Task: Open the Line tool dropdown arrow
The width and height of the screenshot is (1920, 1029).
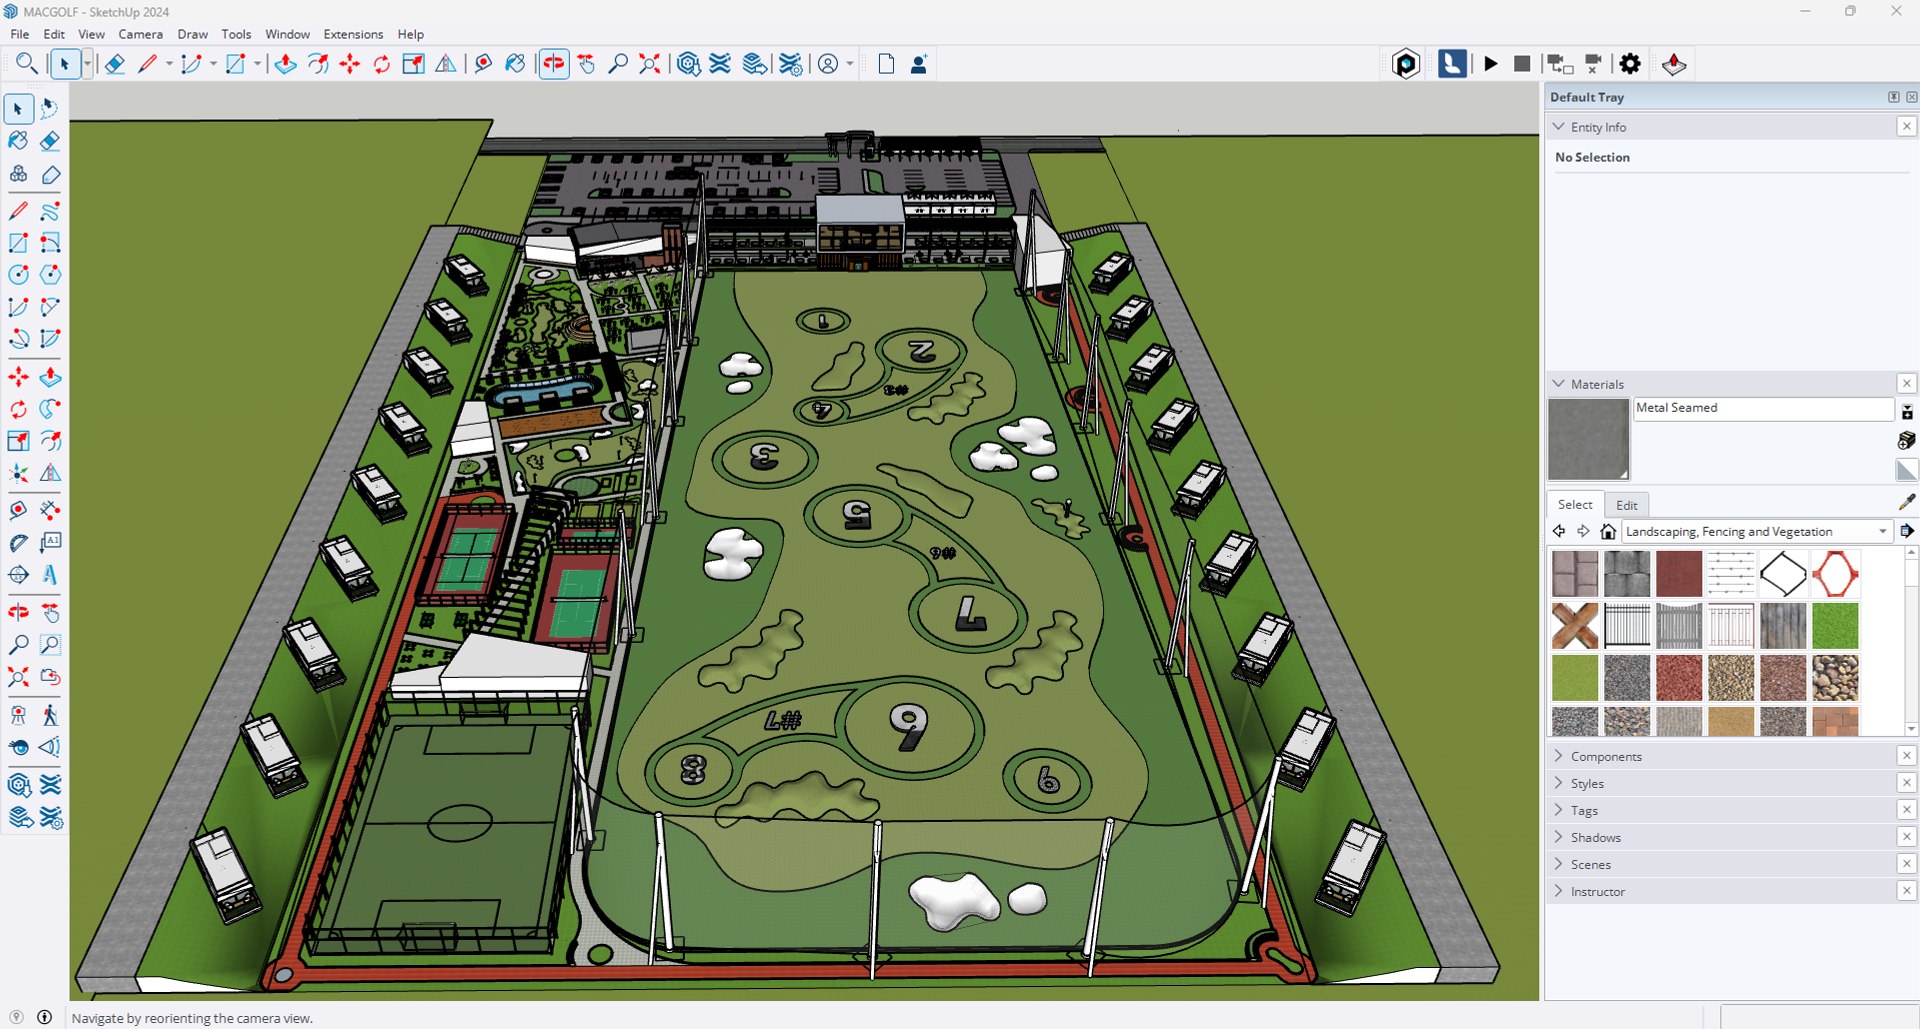Action: (169, 64)
